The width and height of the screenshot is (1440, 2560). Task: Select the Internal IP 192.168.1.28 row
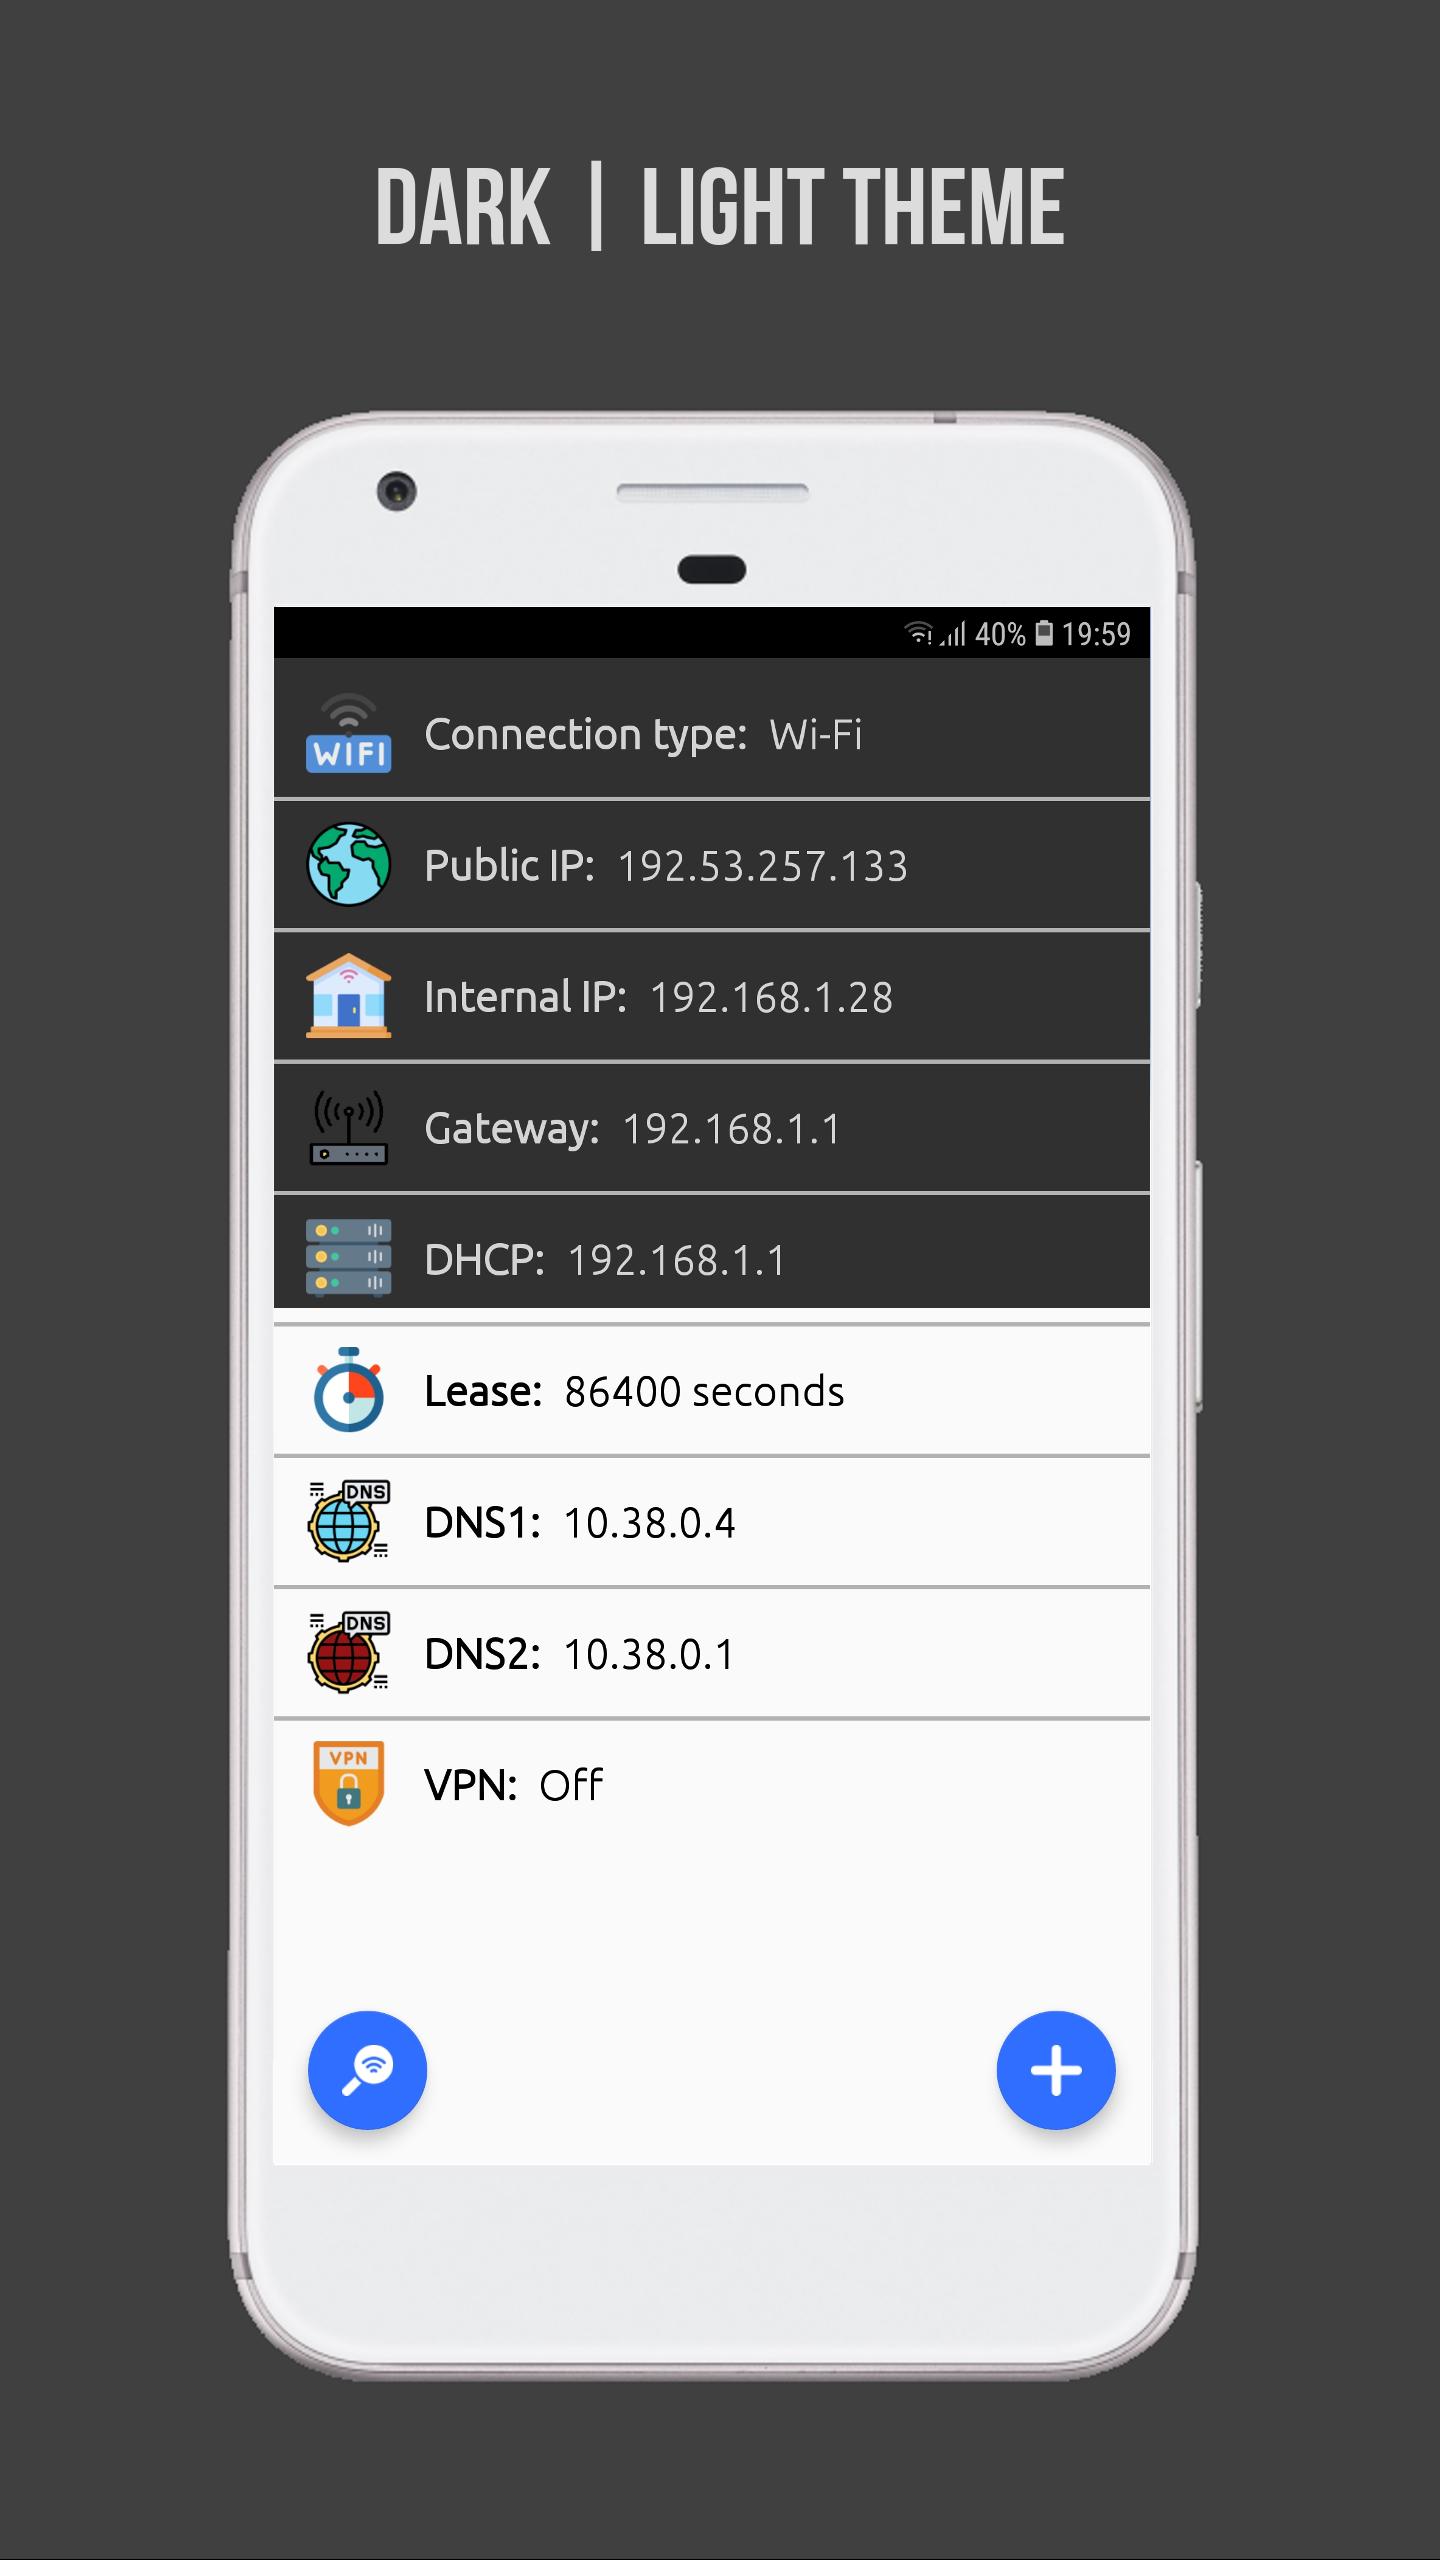[x=712, y=996]
